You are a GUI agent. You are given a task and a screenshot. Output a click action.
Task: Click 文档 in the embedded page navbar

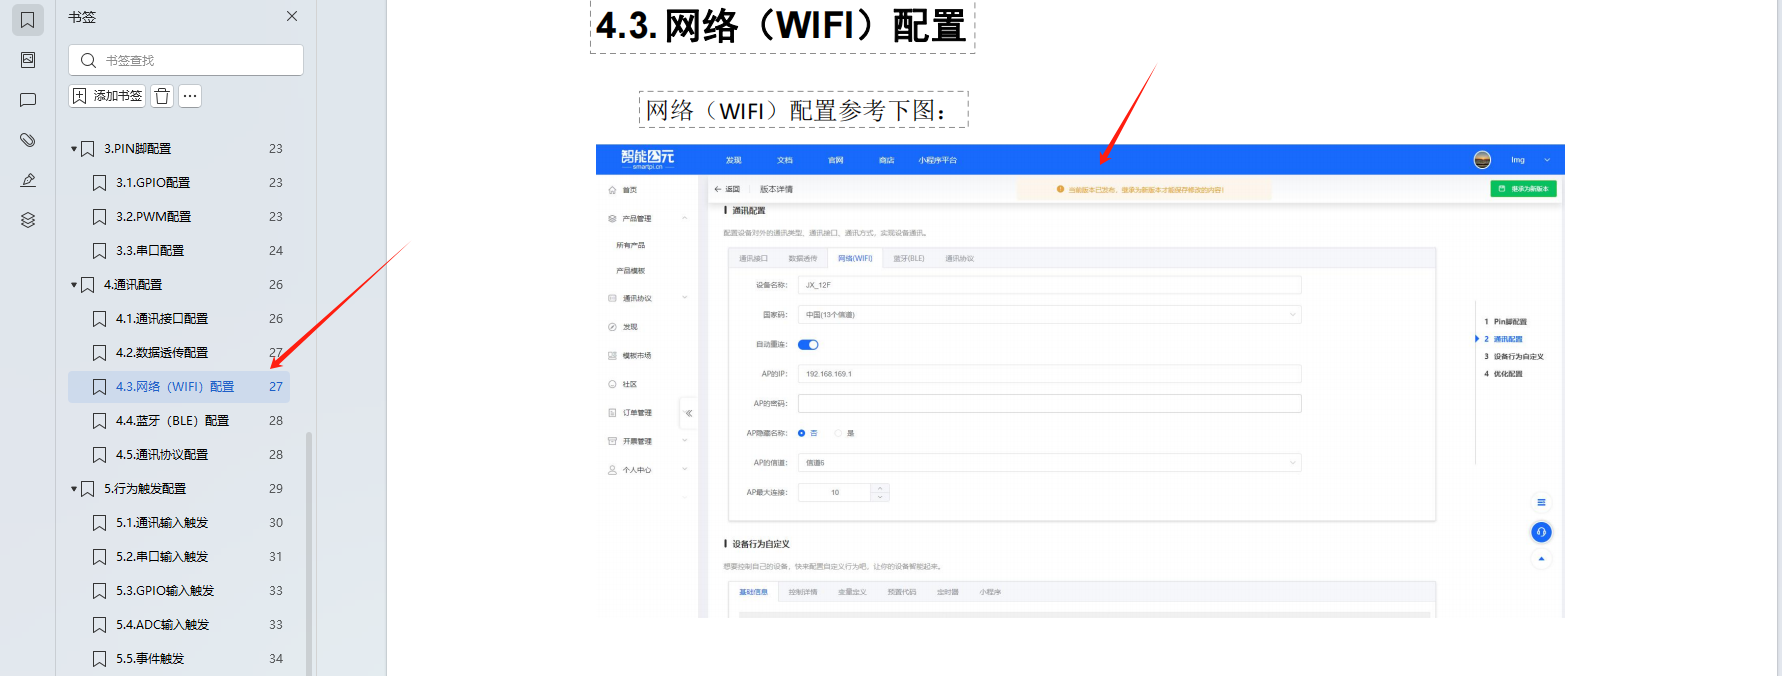(785, 160)
